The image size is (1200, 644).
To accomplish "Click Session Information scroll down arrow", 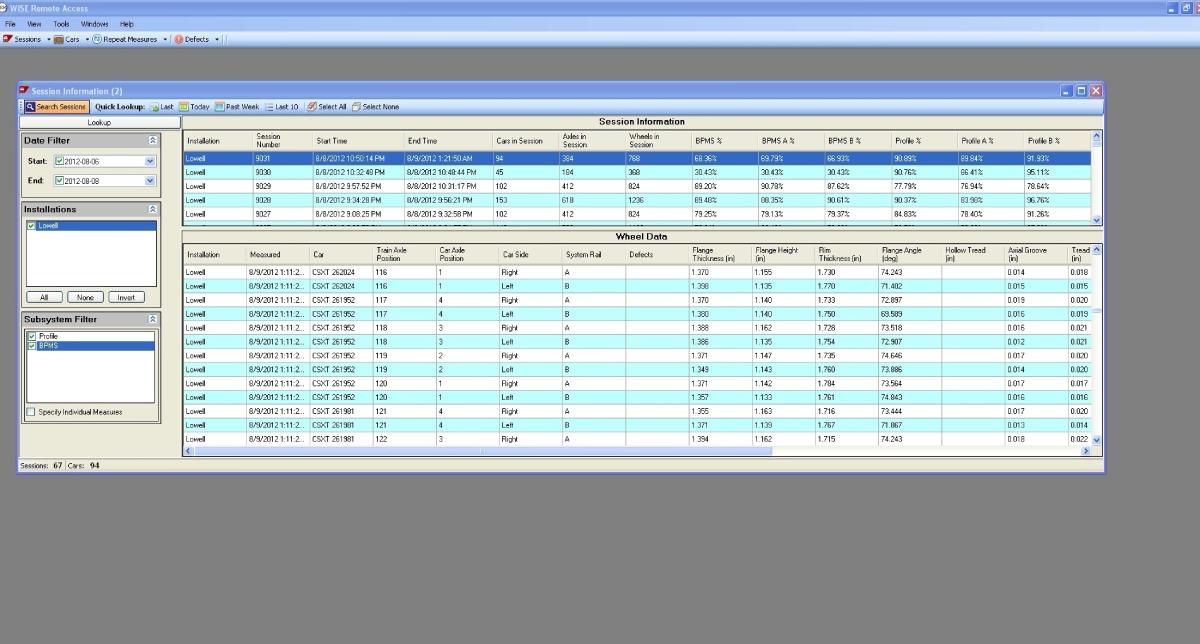I will [1096, 220].
